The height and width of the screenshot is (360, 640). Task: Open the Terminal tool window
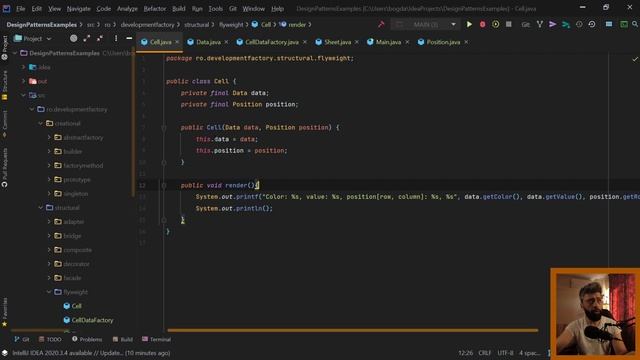pyautogui.click(x=156, y=340)
